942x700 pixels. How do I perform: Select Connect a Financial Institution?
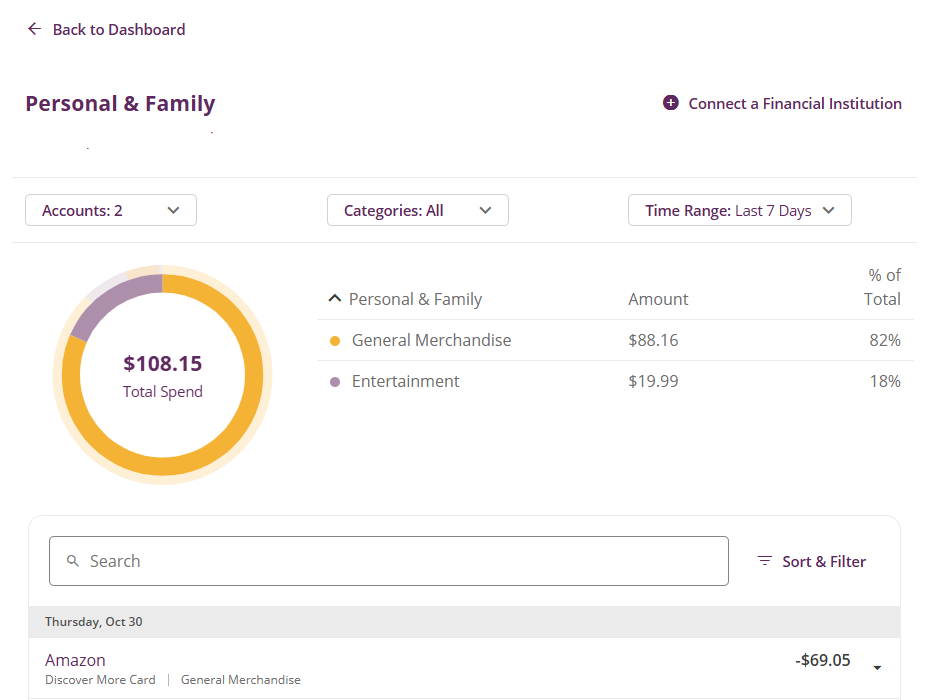(794, 102)
